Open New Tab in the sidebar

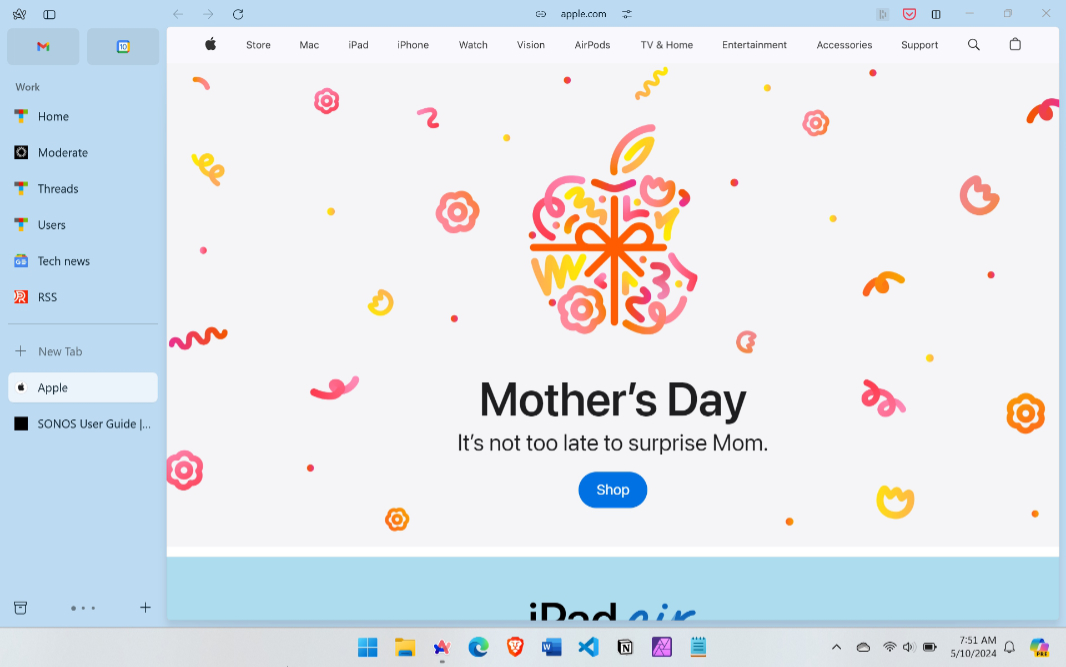(x=60, y=352)
